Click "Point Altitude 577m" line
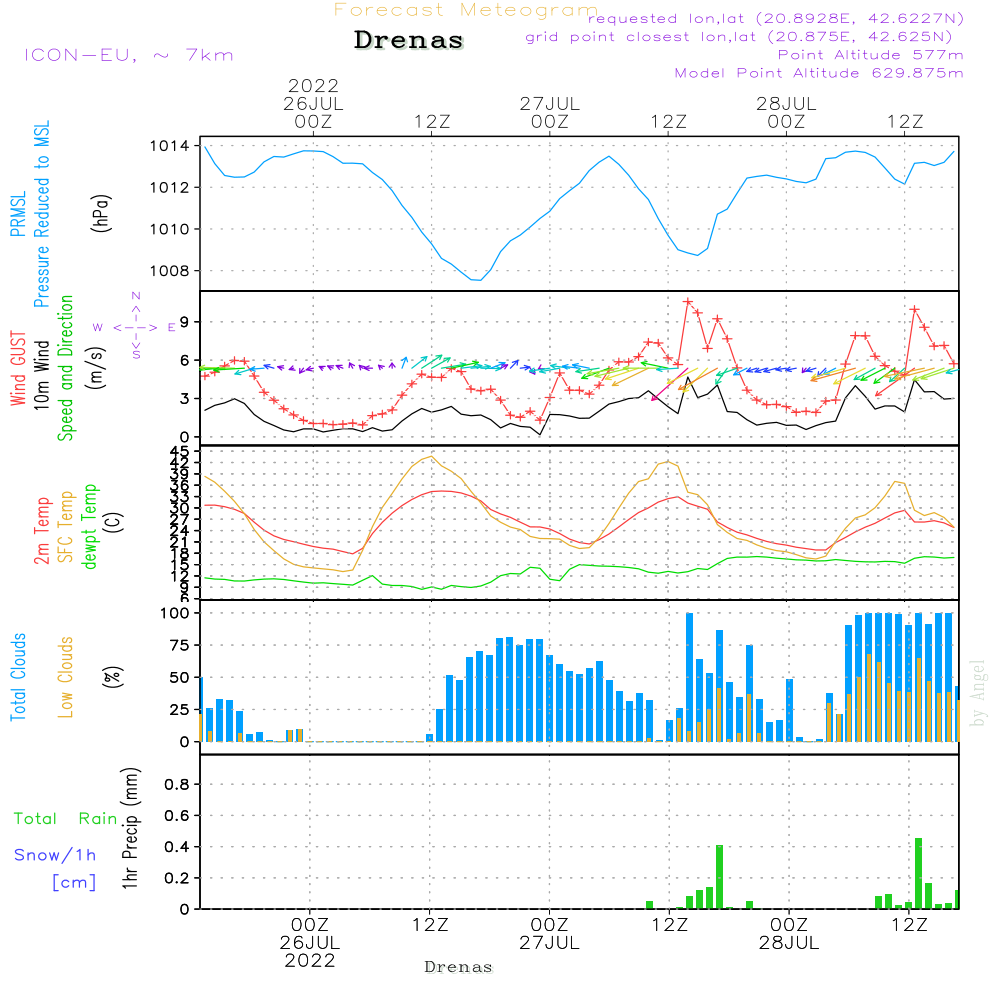 tap(871, 55)
